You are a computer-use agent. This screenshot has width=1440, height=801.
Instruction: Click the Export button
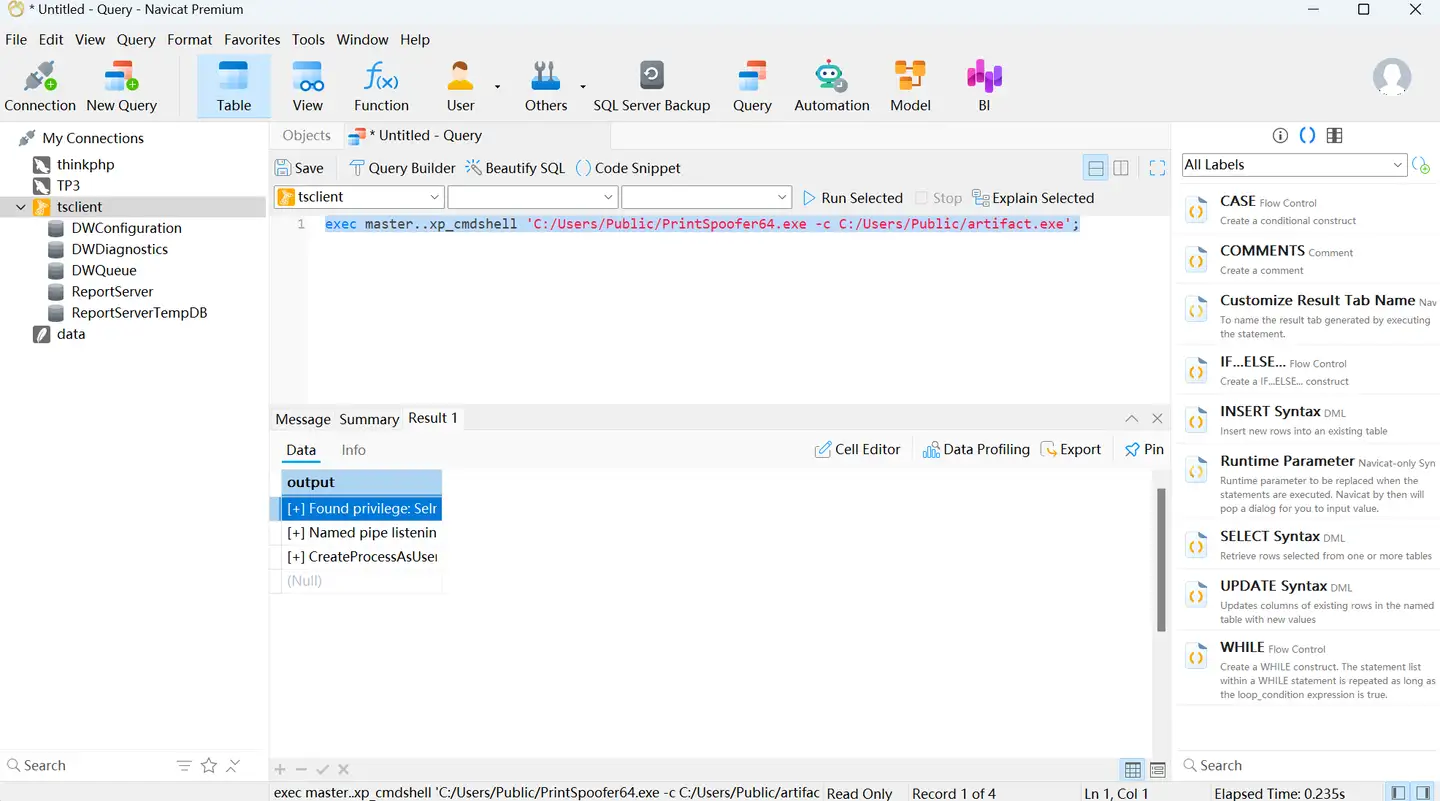click(x=1071, y=450)
